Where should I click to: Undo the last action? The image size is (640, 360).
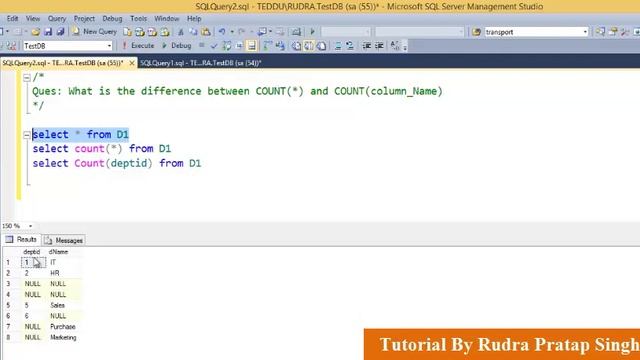coord(222,32)
